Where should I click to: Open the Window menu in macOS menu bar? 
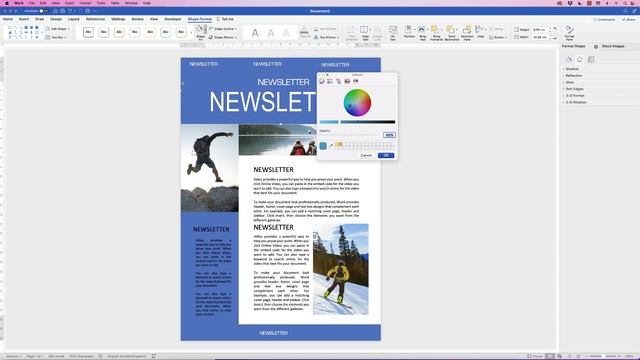131,3
